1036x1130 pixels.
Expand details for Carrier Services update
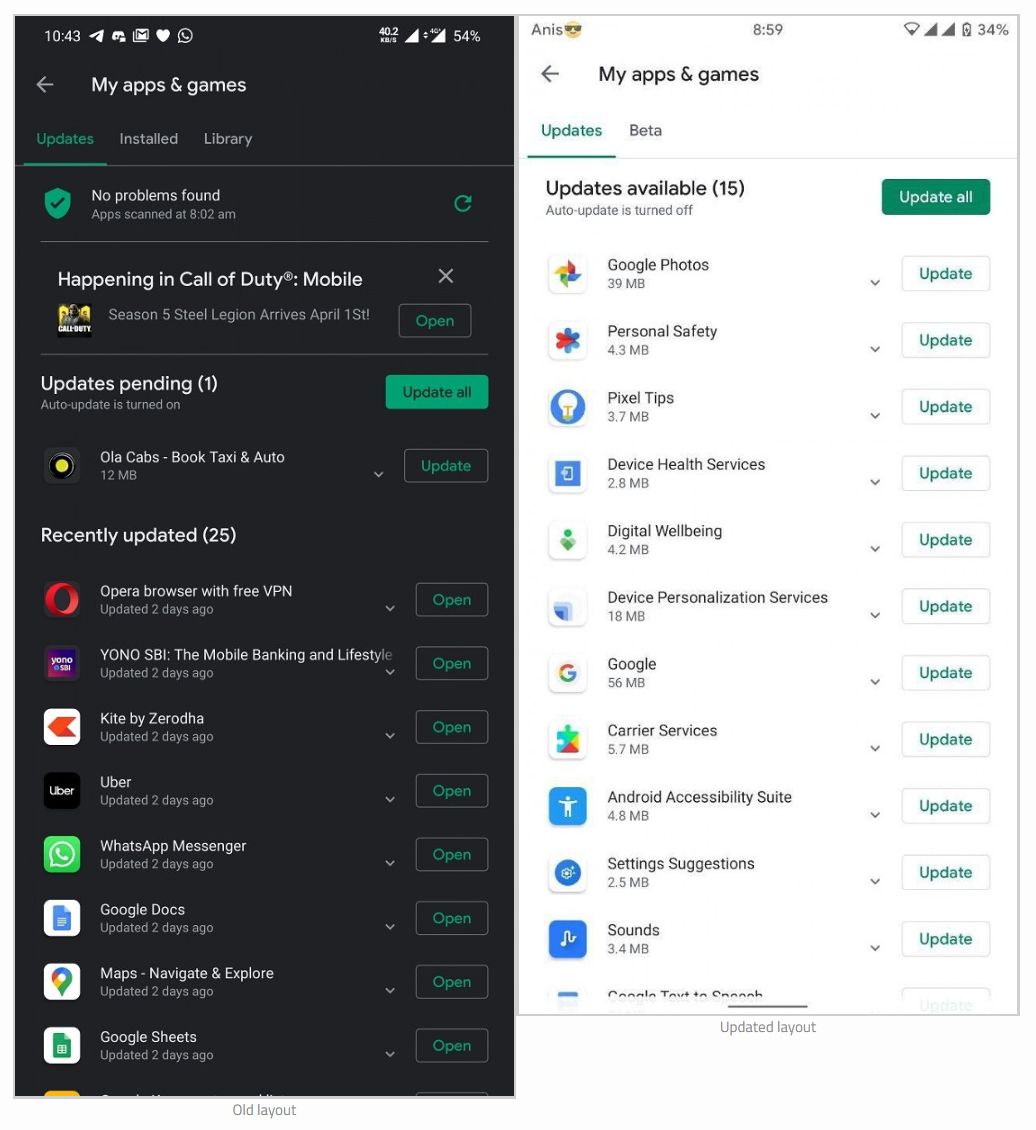875,740
